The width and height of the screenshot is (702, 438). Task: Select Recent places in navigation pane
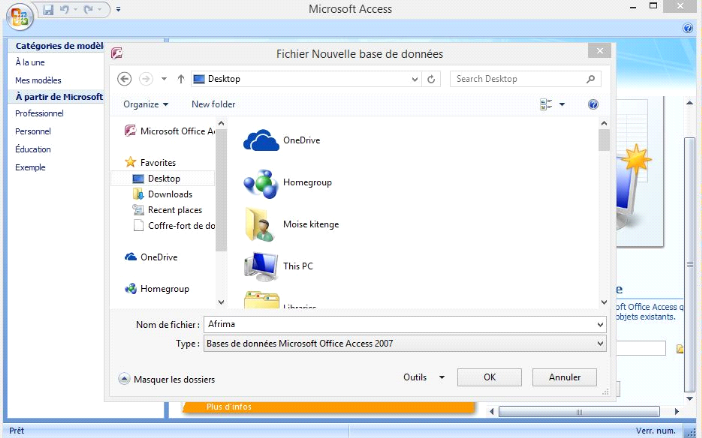tap(174, 210)
